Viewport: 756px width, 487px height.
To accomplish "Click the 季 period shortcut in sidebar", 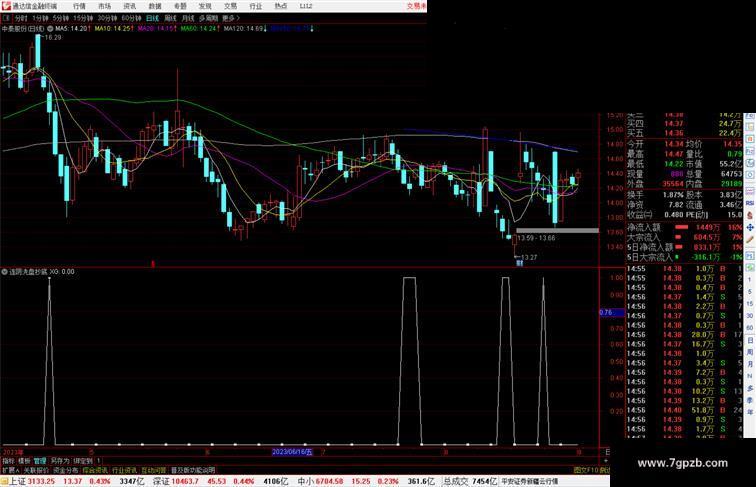I will coord(750,400).
